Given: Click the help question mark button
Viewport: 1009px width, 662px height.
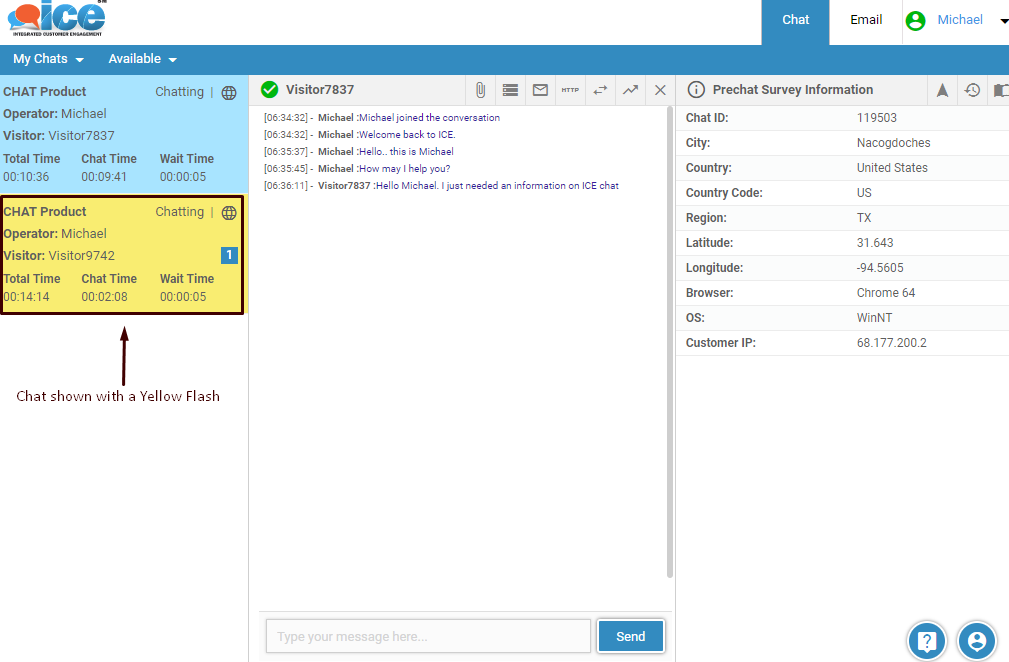Looking at the screenshot, I should coord(927,641).
